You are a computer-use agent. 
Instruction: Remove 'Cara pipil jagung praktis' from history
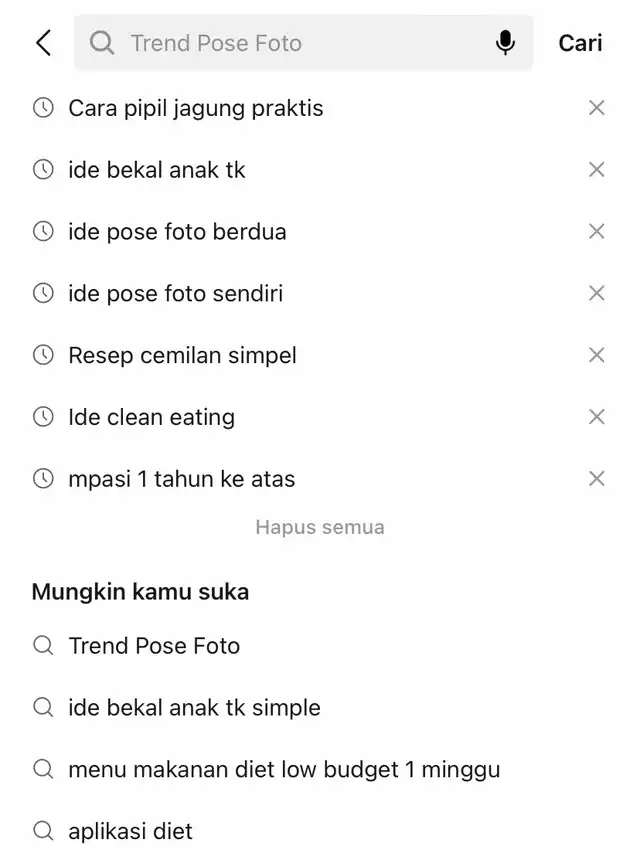[597, 108]
